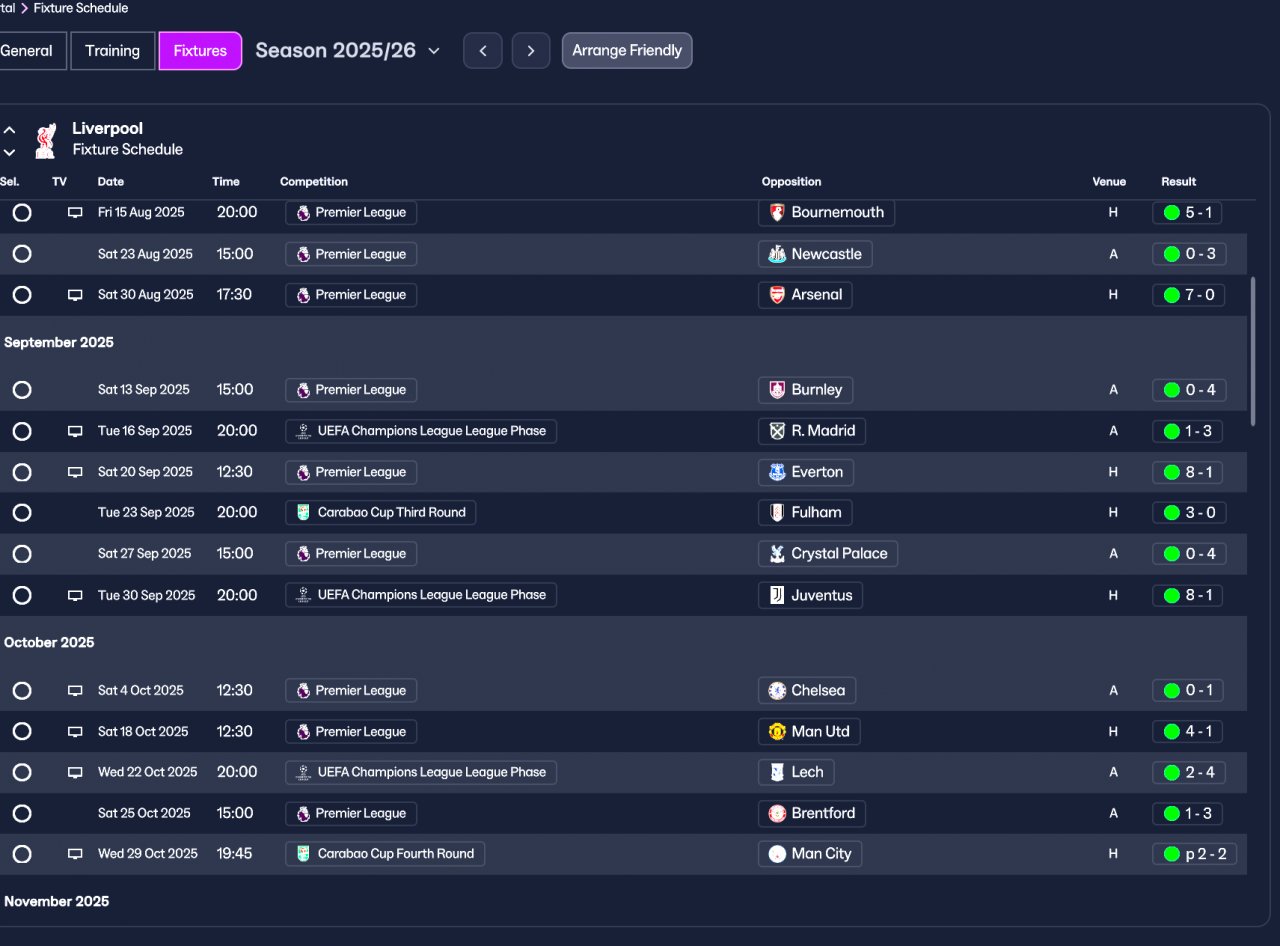This screenshot has width=1280, height=946.
Task: Click the Liverpool club crest icon
Action: 45,140
